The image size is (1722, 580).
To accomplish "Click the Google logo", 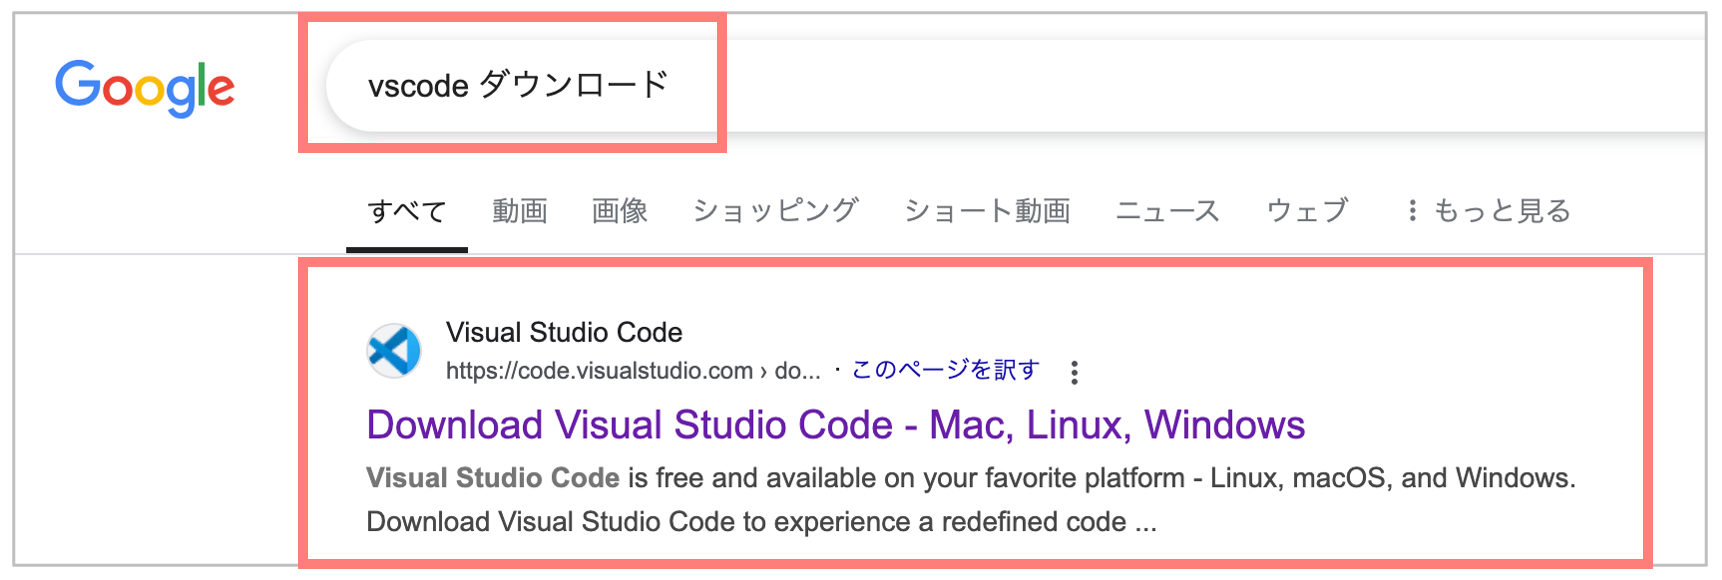I will click(x=145, y=88).
